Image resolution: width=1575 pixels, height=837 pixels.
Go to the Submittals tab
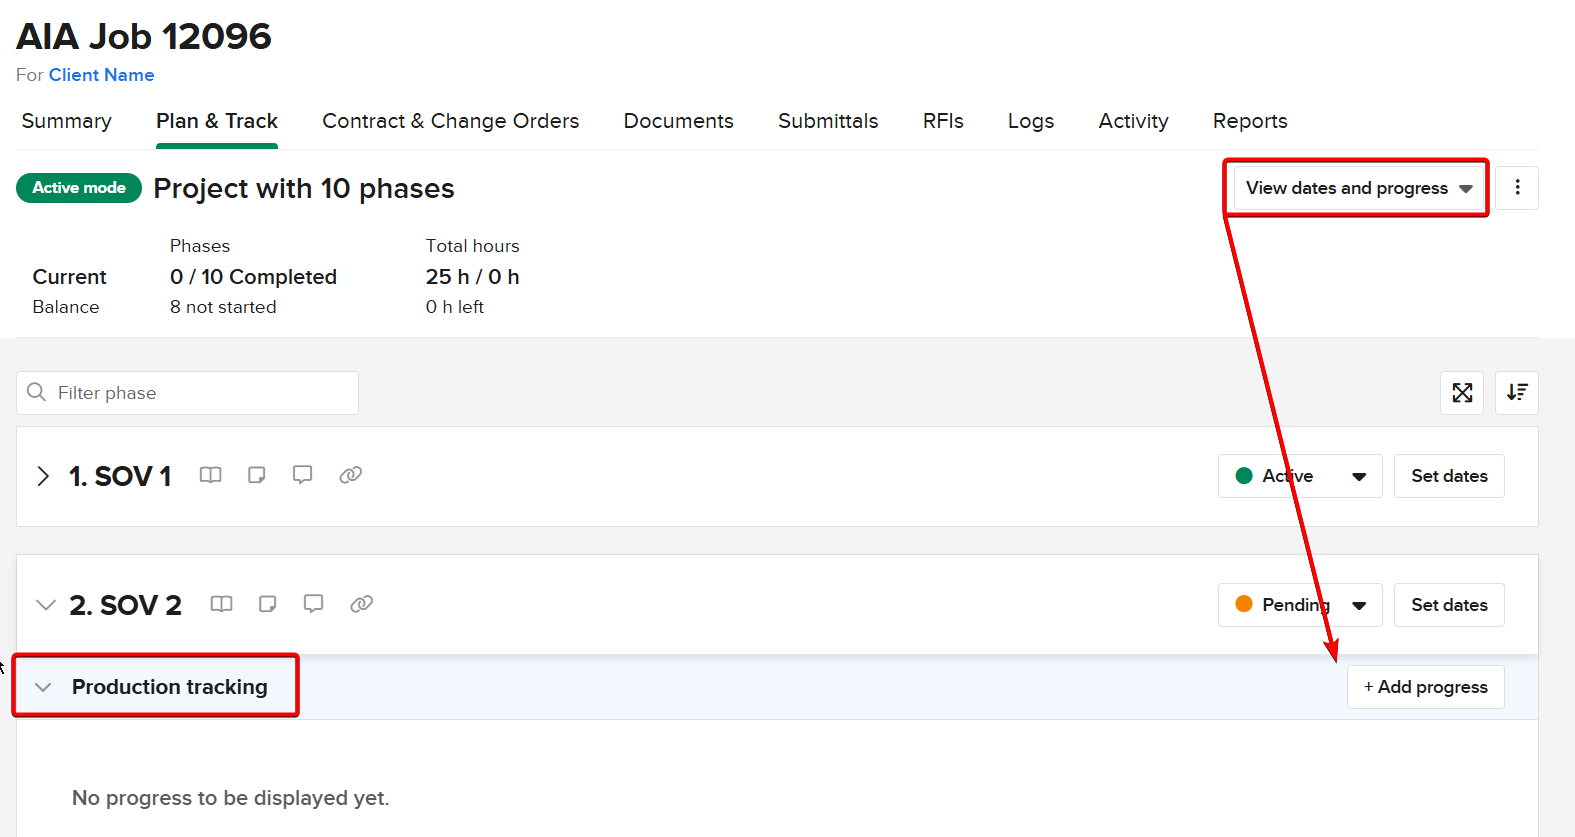point(827,121)
